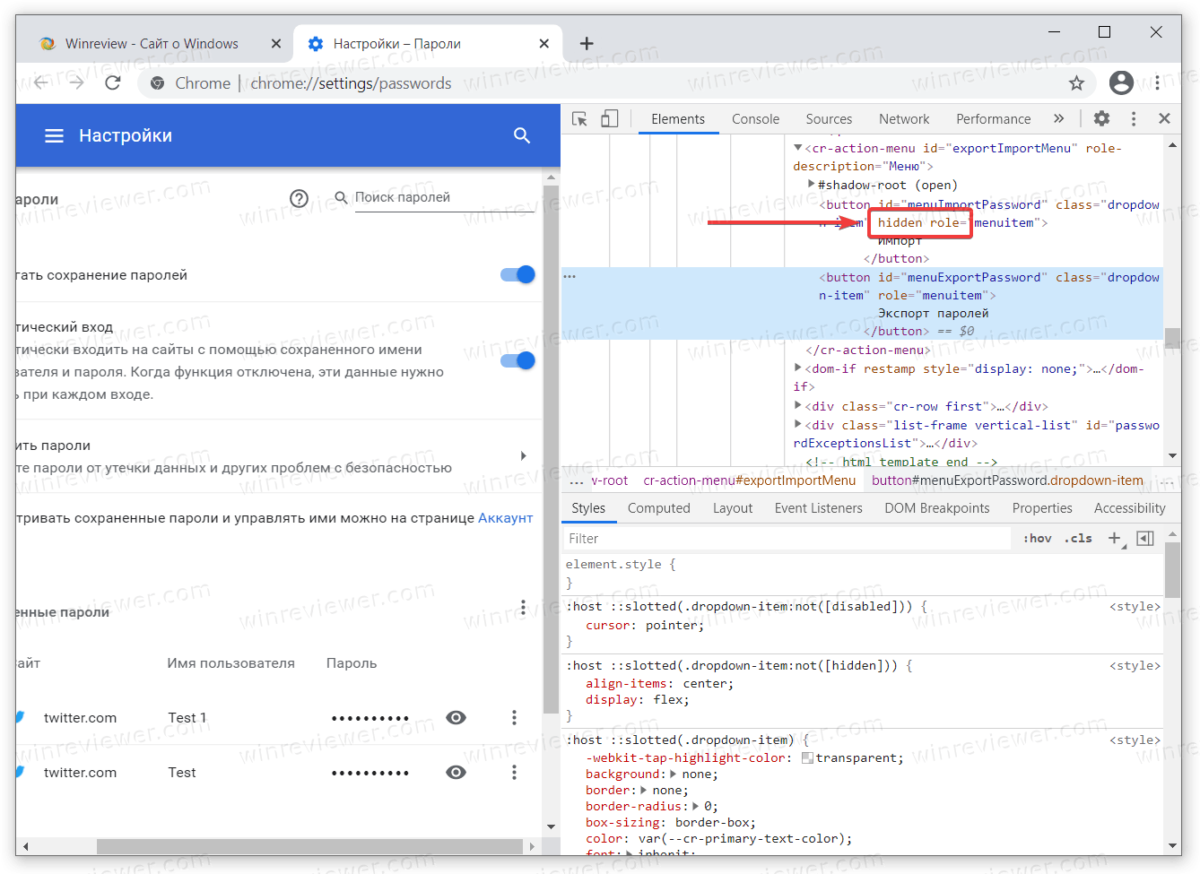Switch to the Performance panel tab
This screenshot has width=1200, height=874.
pos(993,119)
